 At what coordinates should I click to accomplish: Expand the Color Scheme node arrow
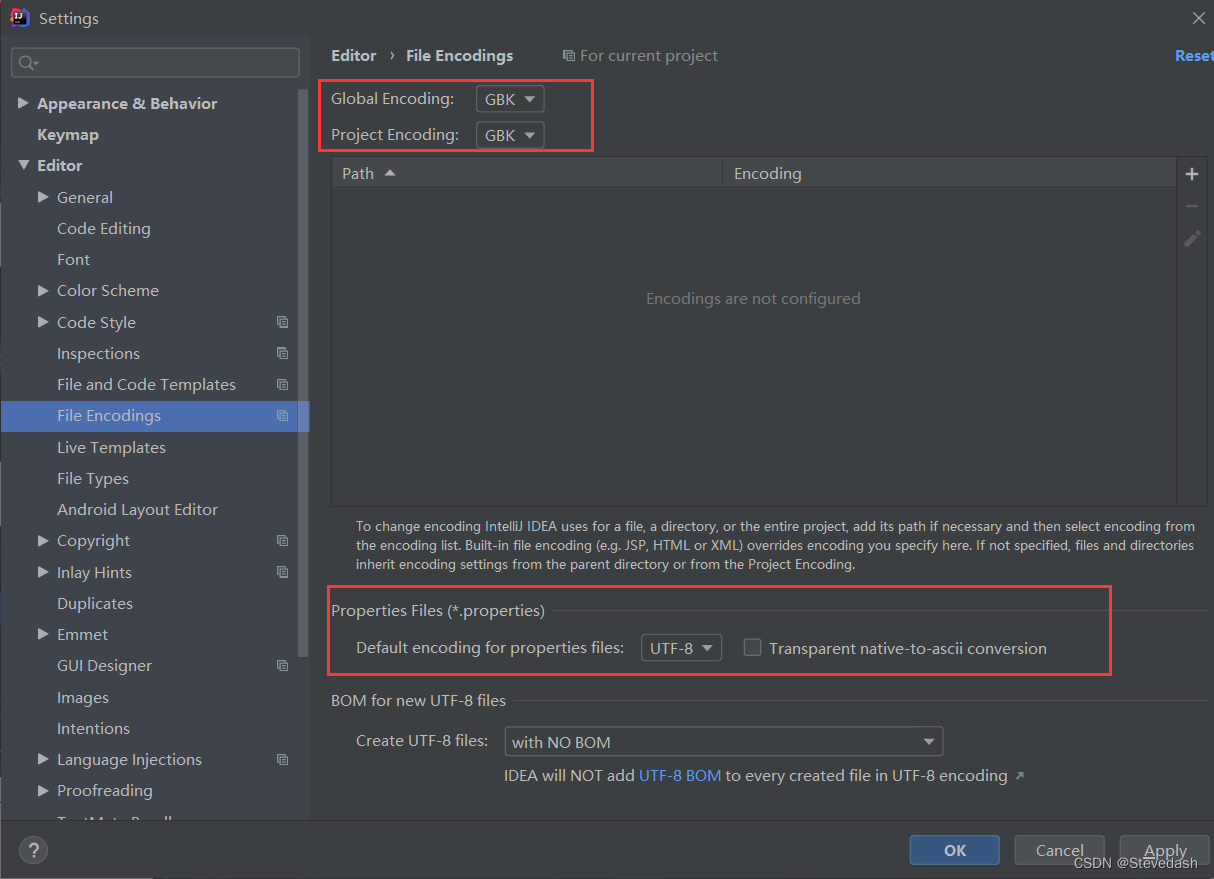pos(43,290)
